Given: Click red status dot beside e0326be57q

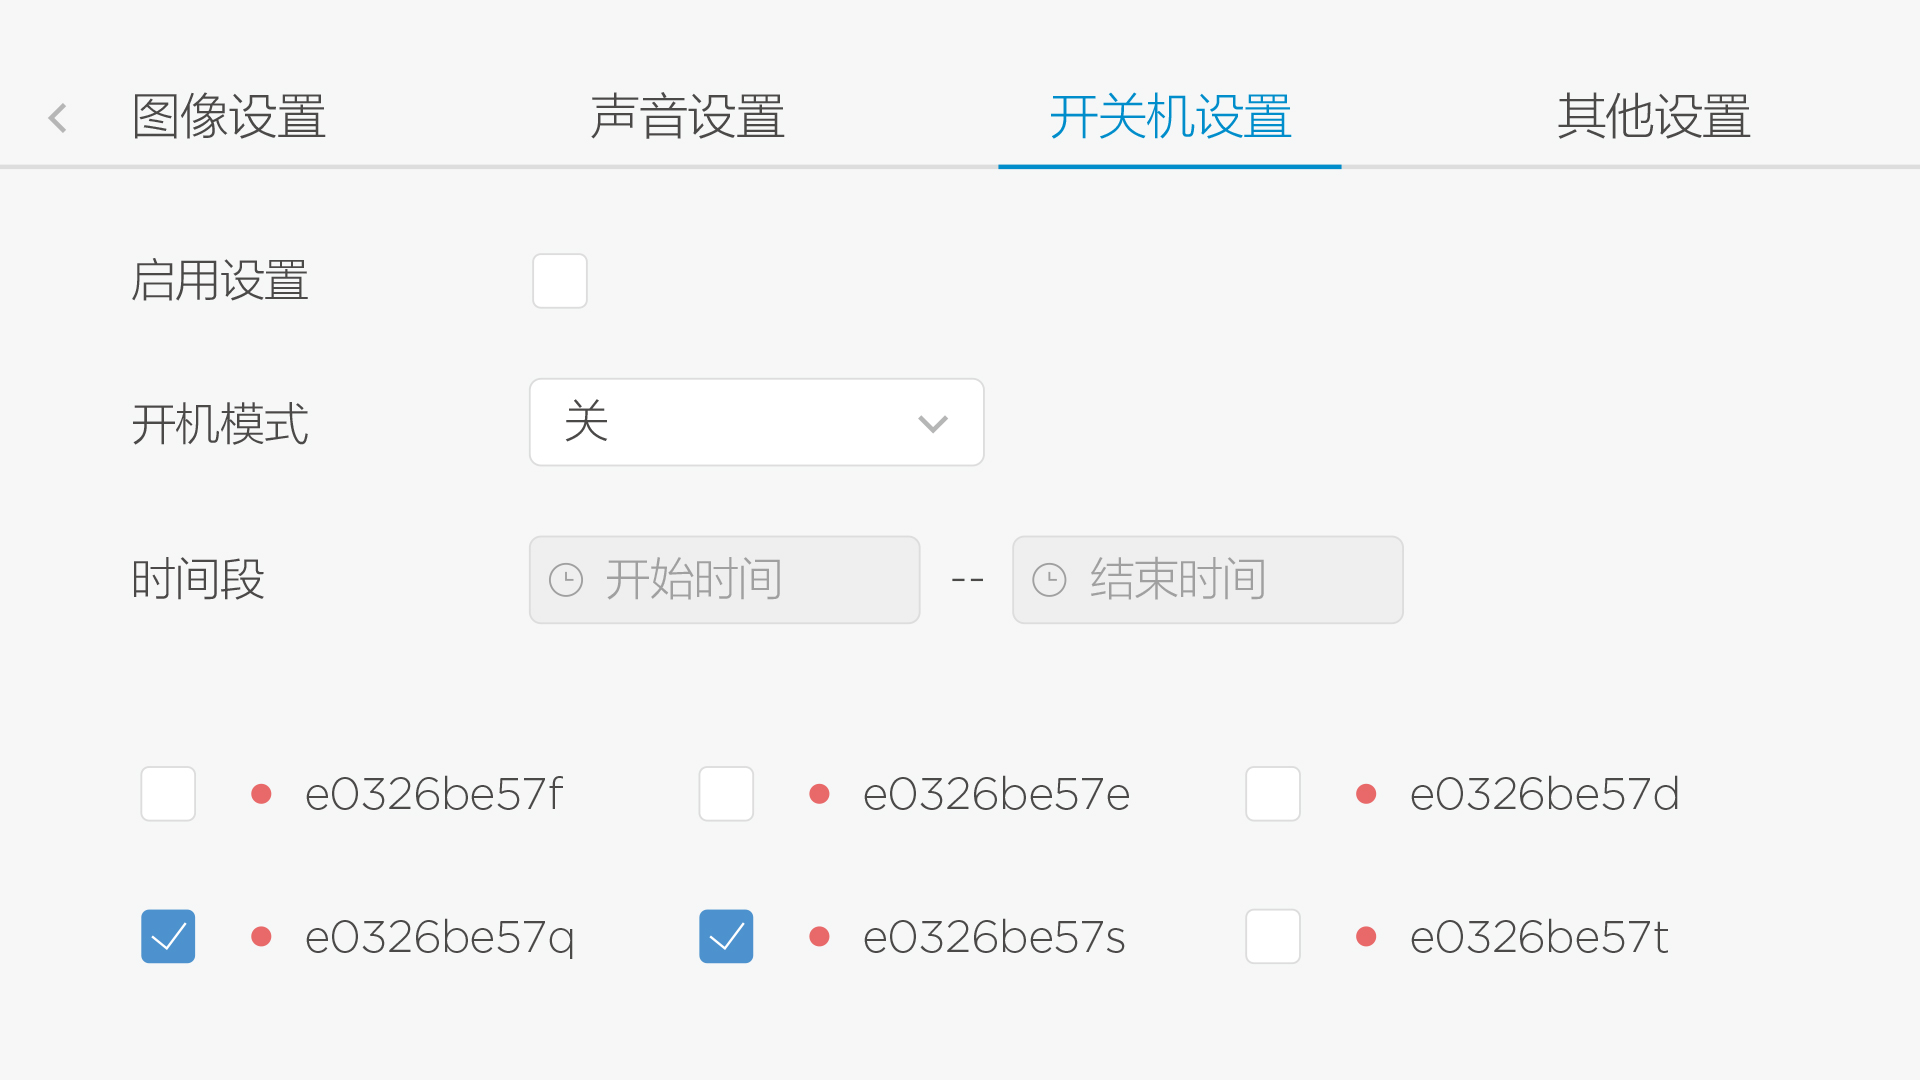Looking at the screenshot, I should point(262,937).
